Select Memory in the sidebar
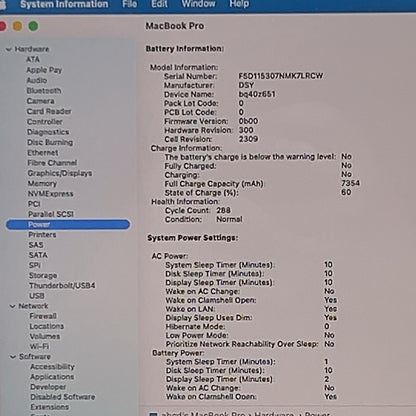 [42, 184]
